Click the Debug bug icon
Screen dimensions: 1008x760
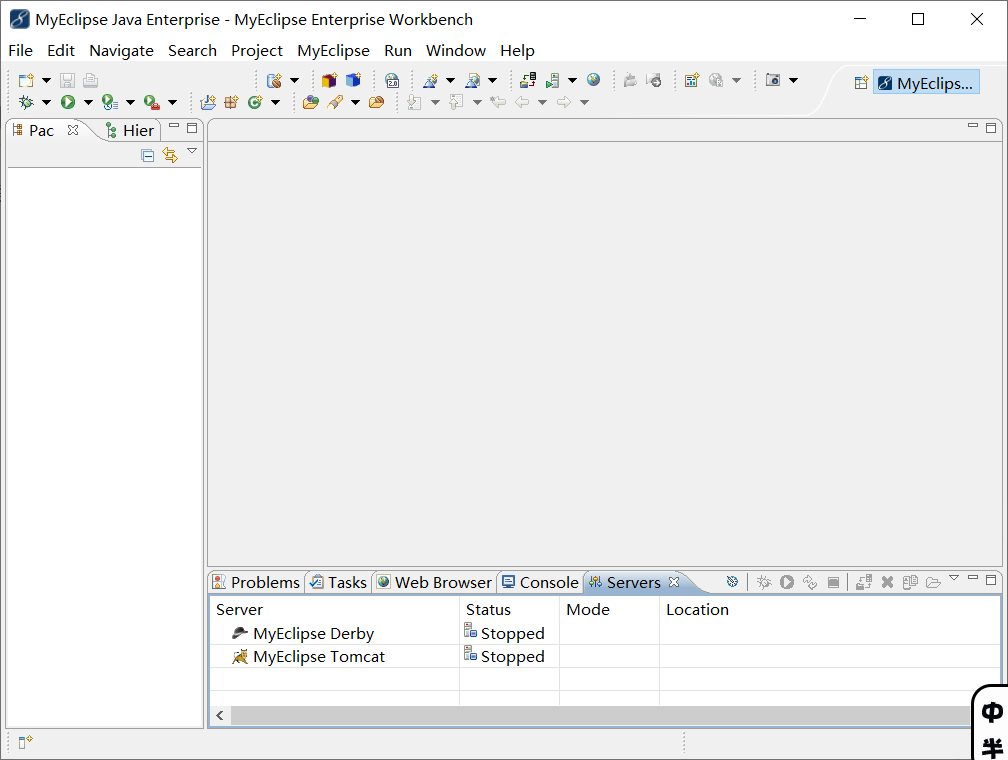pyautogui.click(x=26, y=102)
